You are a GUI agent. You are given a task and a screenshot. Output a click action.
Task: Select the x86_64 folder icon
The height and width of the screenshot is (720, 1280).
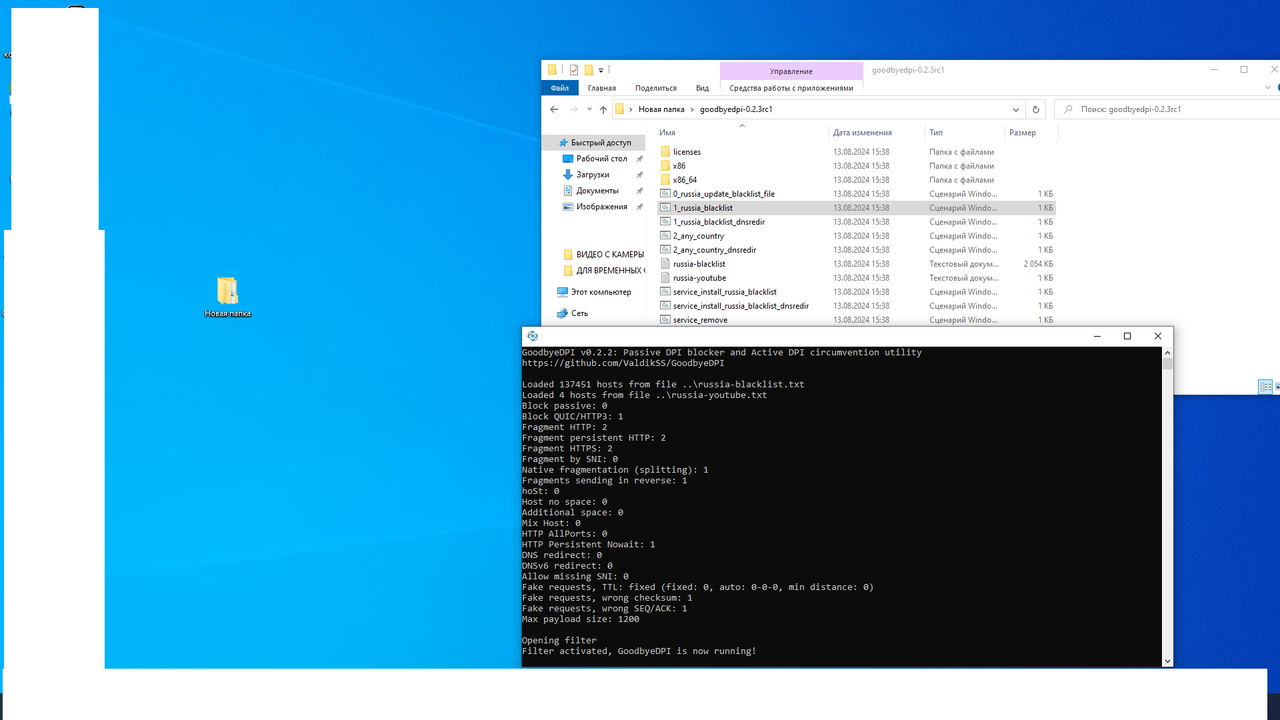tap(665, 180)
